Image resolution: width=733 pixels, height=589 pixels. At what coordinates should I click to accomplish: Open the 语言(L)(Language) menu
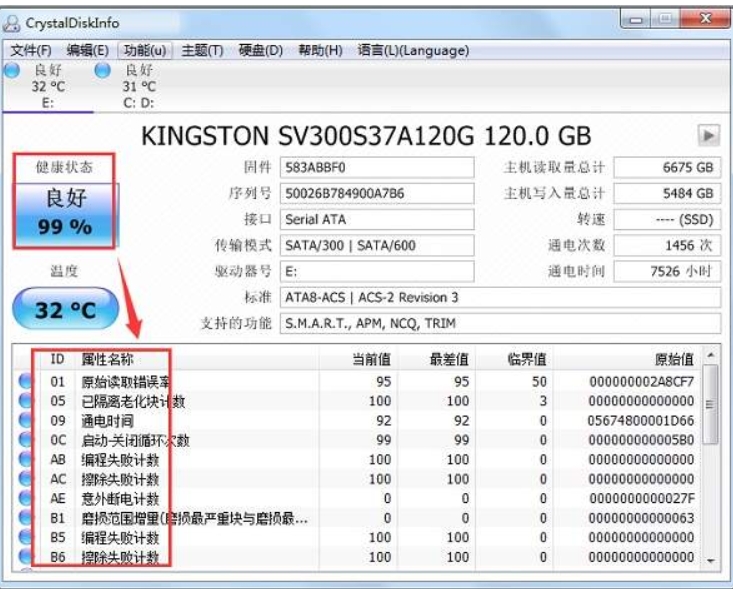(x=413, y=50)
